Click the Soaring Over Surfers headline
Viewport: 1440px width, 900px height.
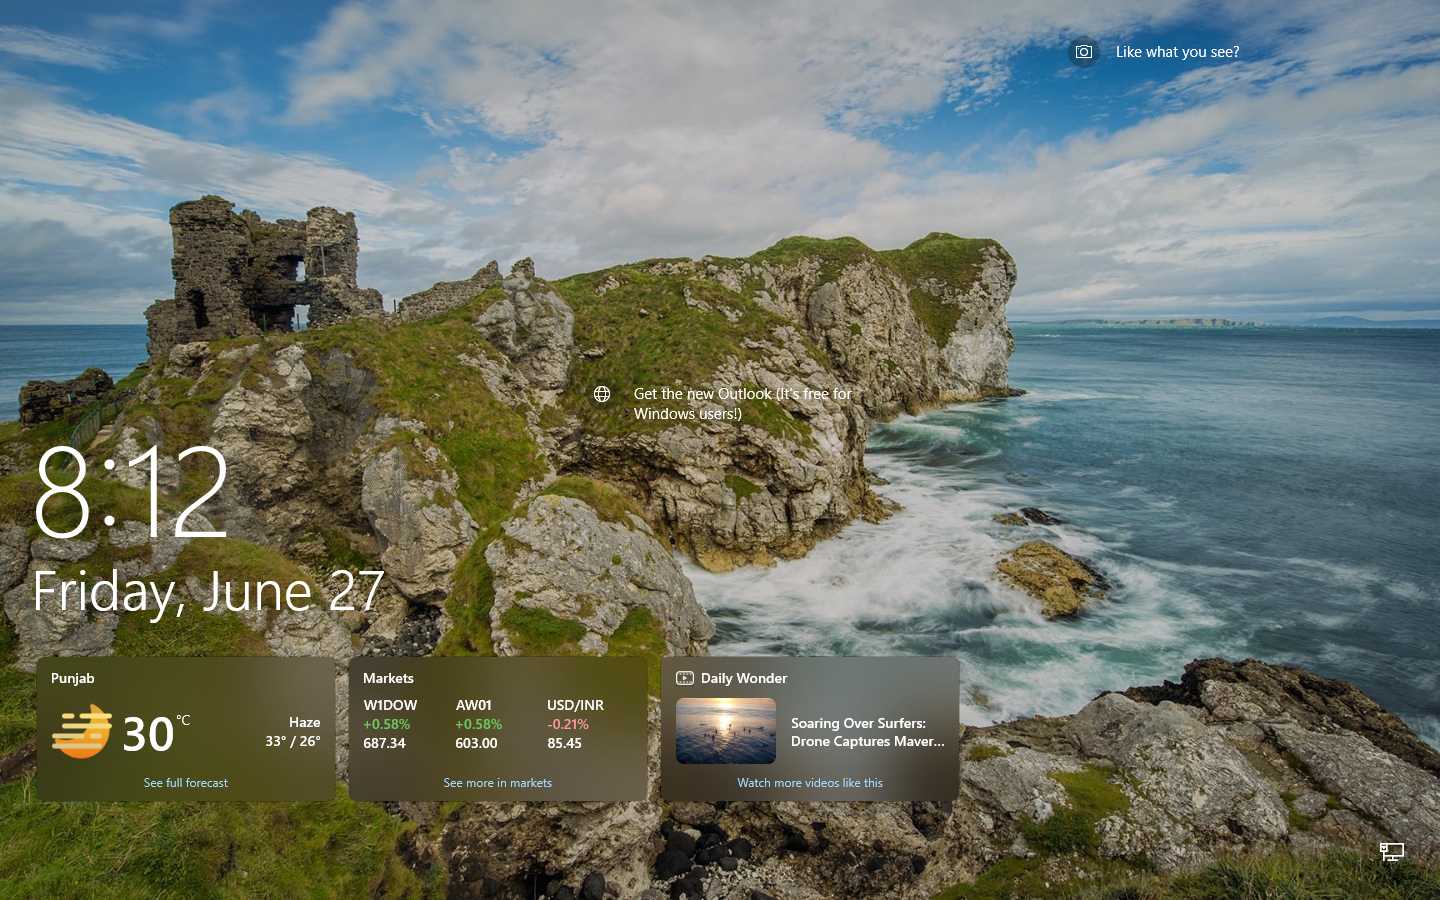(x=867, y=732)
